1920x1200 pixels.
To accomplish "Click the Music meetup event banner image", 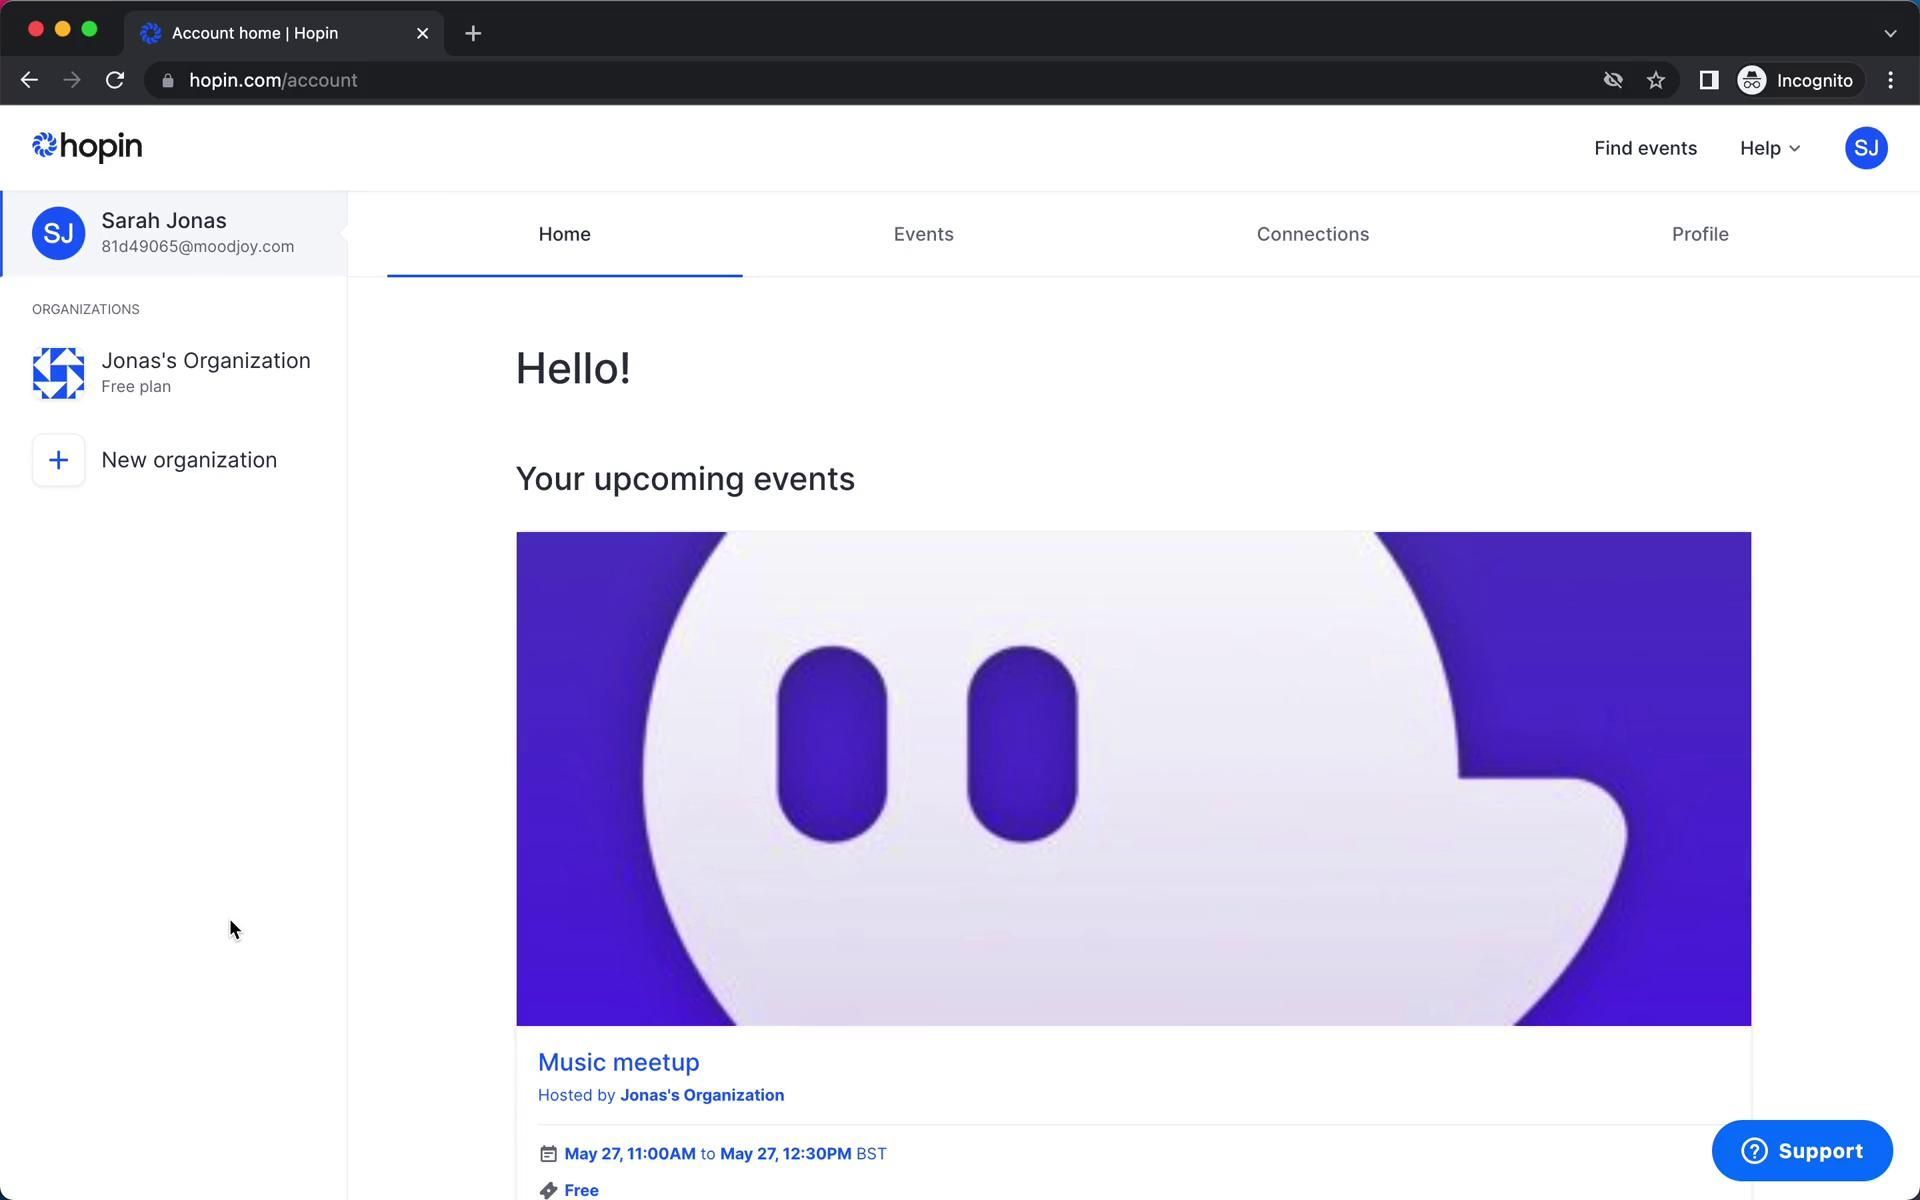I will coord(1133,778).
